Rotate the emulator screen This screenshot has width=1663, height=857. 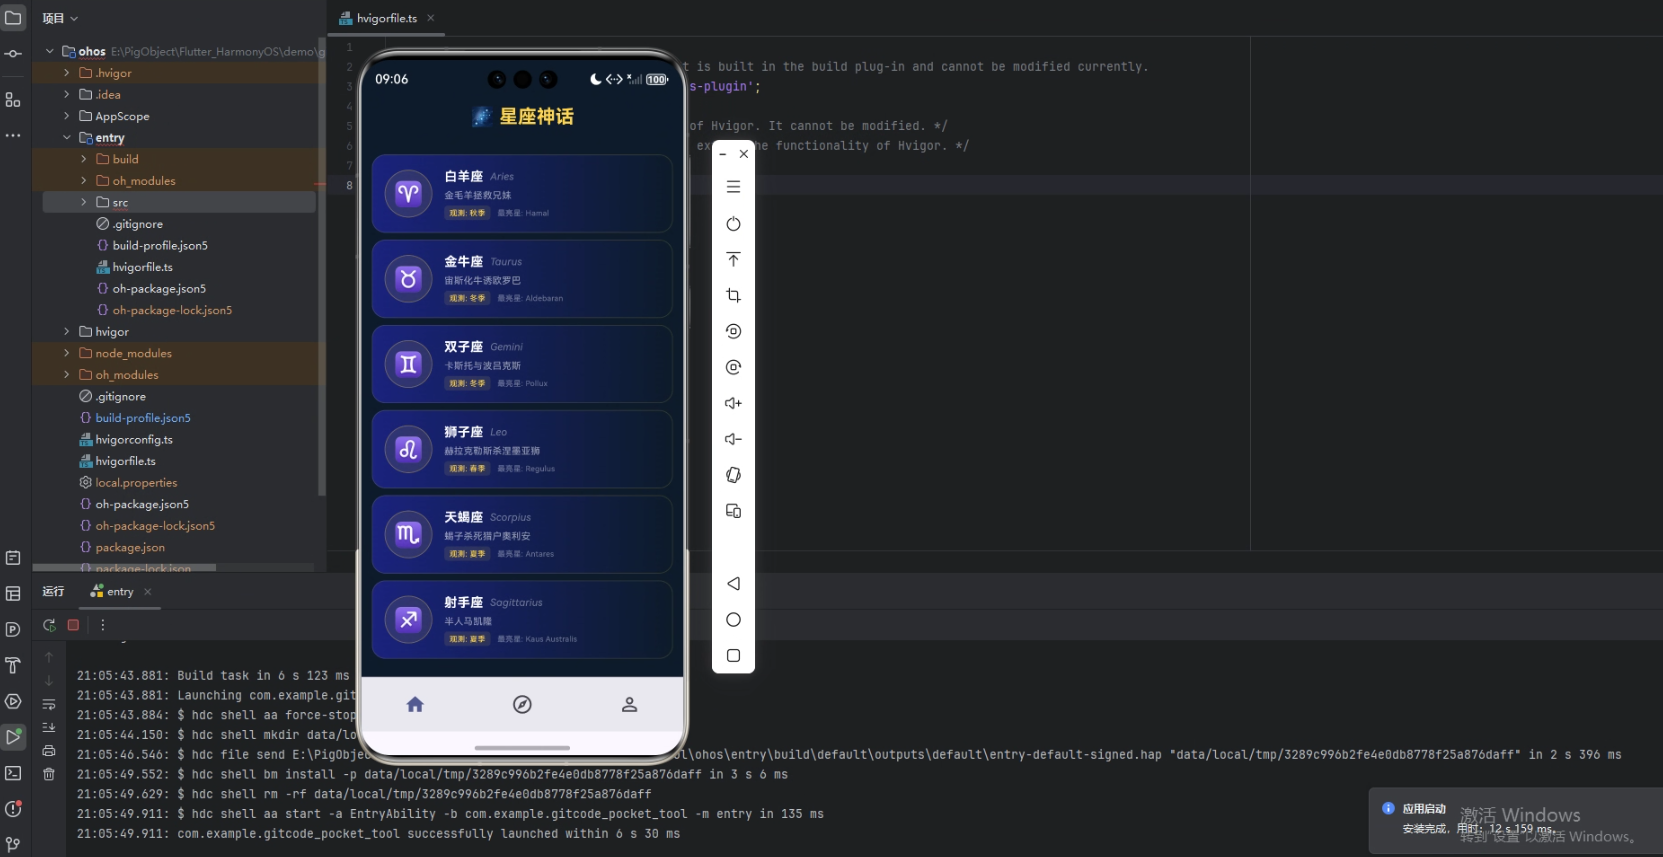coord(733,475)
